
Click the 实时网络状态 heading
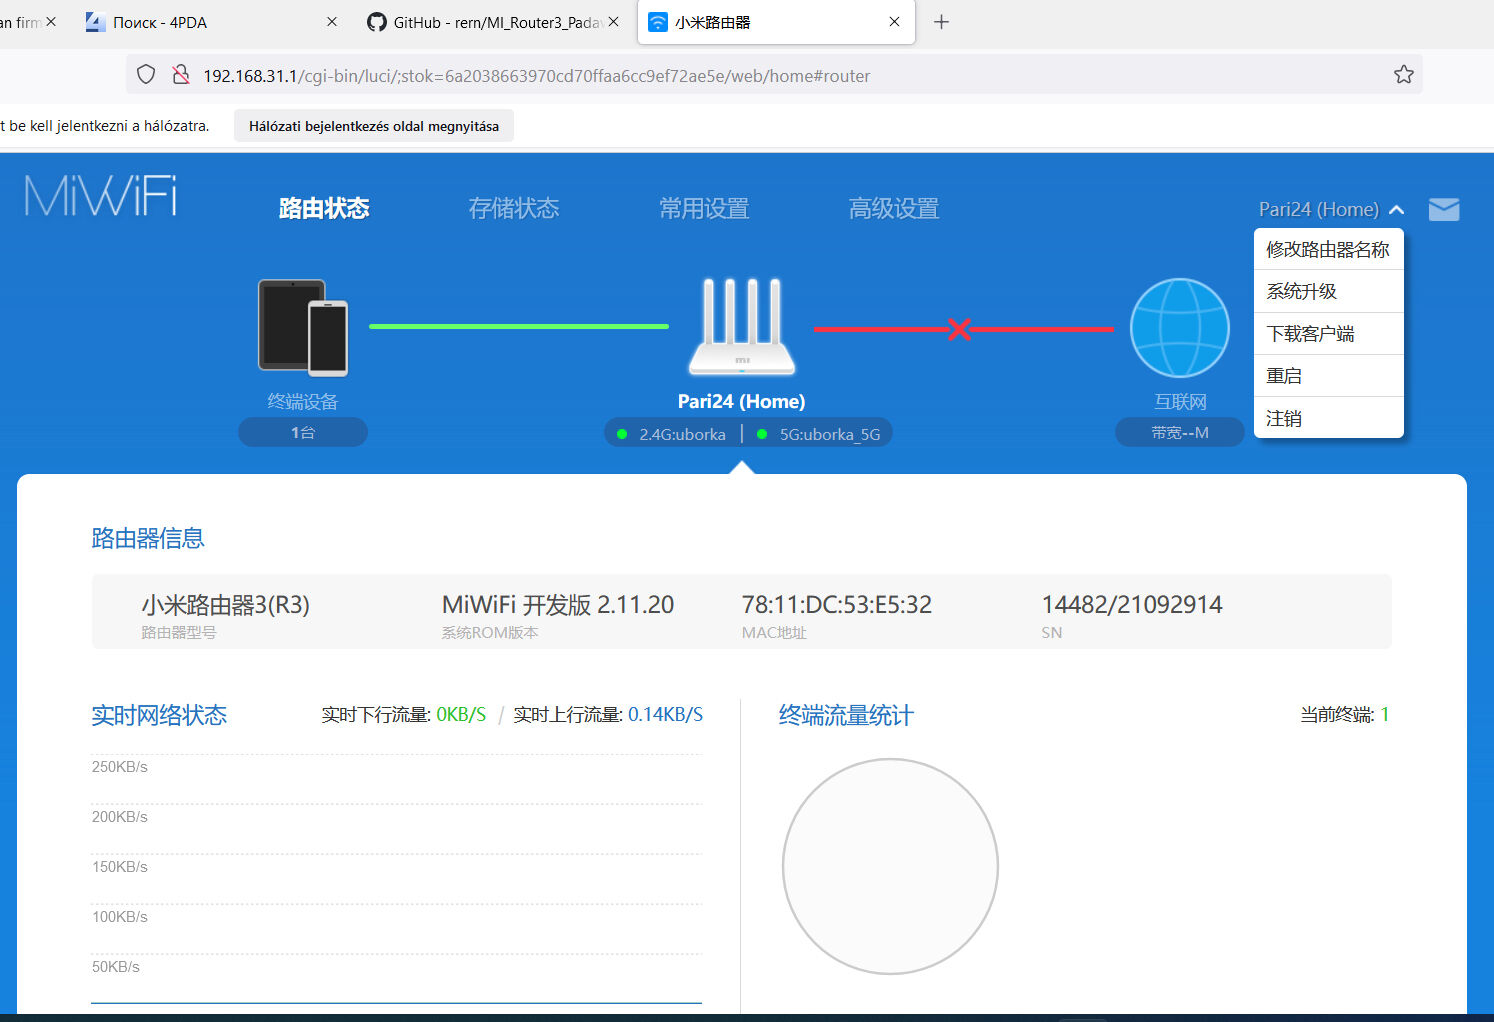(x=159, y=715)
